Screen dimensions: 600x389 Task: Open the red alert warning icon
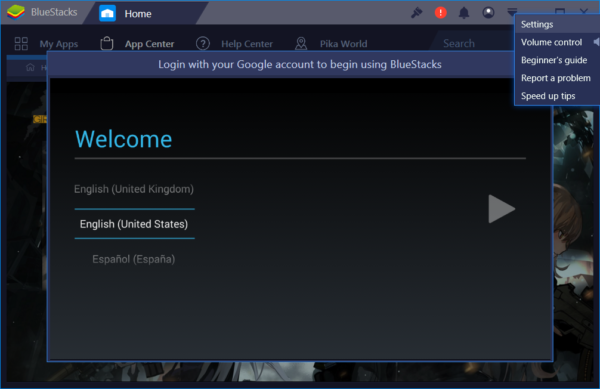point(440,13)
